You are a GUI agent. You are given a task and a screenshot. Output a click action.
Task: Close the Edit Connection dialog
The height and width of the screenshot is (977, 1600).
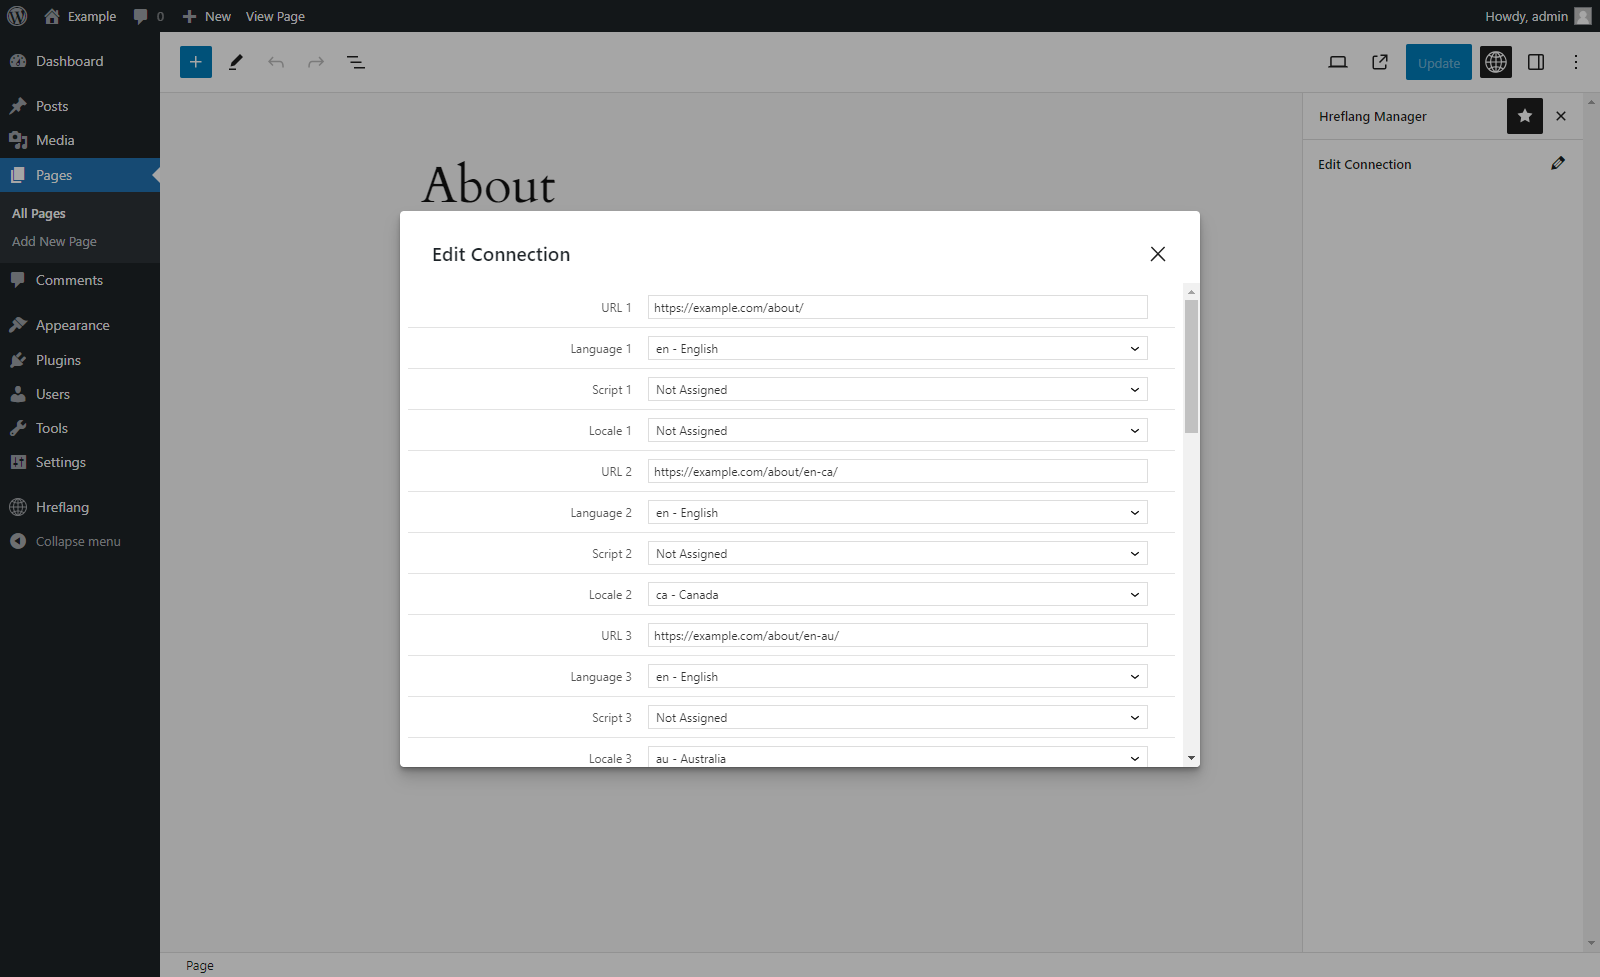pos(1158,254)
